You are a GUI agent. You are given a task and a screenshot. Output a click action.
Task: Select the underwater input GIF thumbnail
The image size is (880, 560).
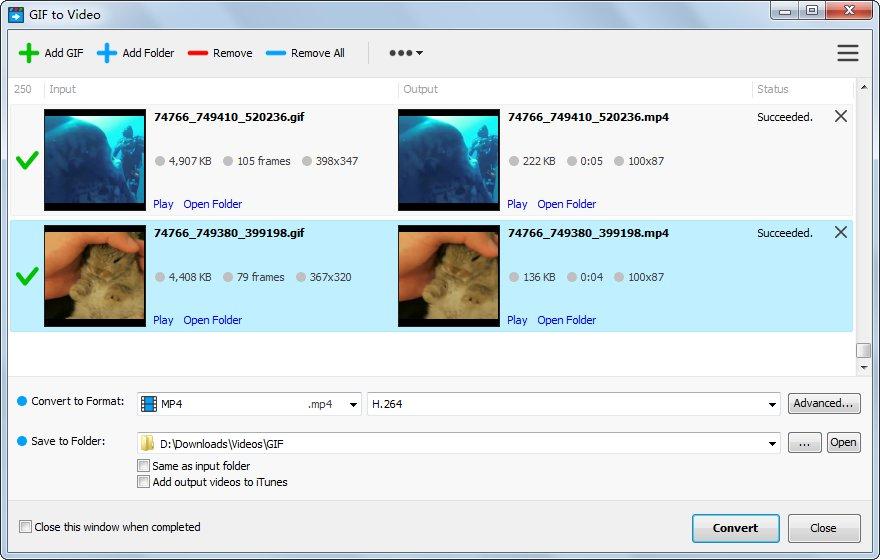[x=95, y=160]
